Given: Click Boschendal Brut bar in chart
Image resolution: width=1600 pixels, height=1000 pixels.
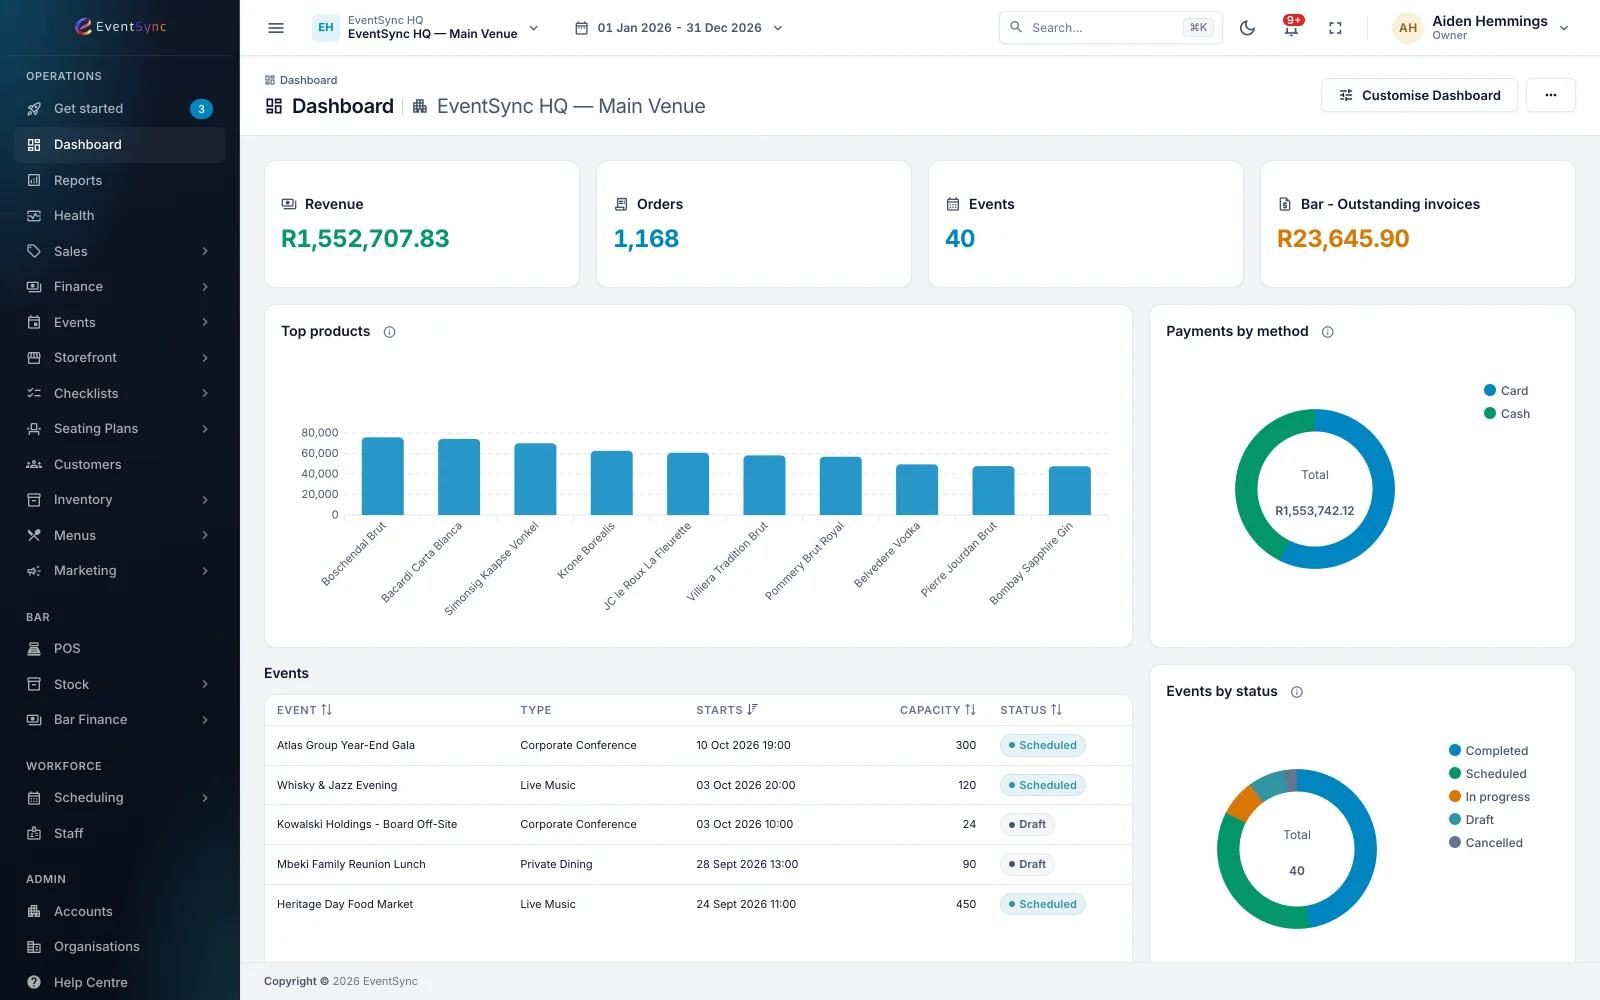Looking at the screenshot, I should click(382, 476).
